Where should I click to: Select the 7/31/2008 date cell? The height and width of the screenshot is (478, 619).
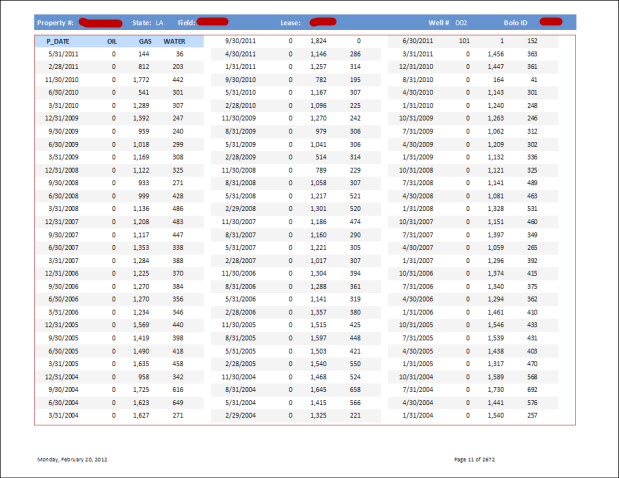(418, 183)
